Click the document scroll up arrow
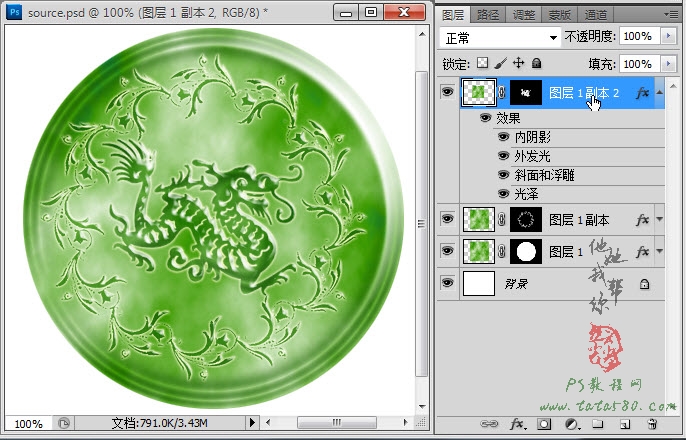The width and height of the screenshot is (686, 440). tap(422, 34)
